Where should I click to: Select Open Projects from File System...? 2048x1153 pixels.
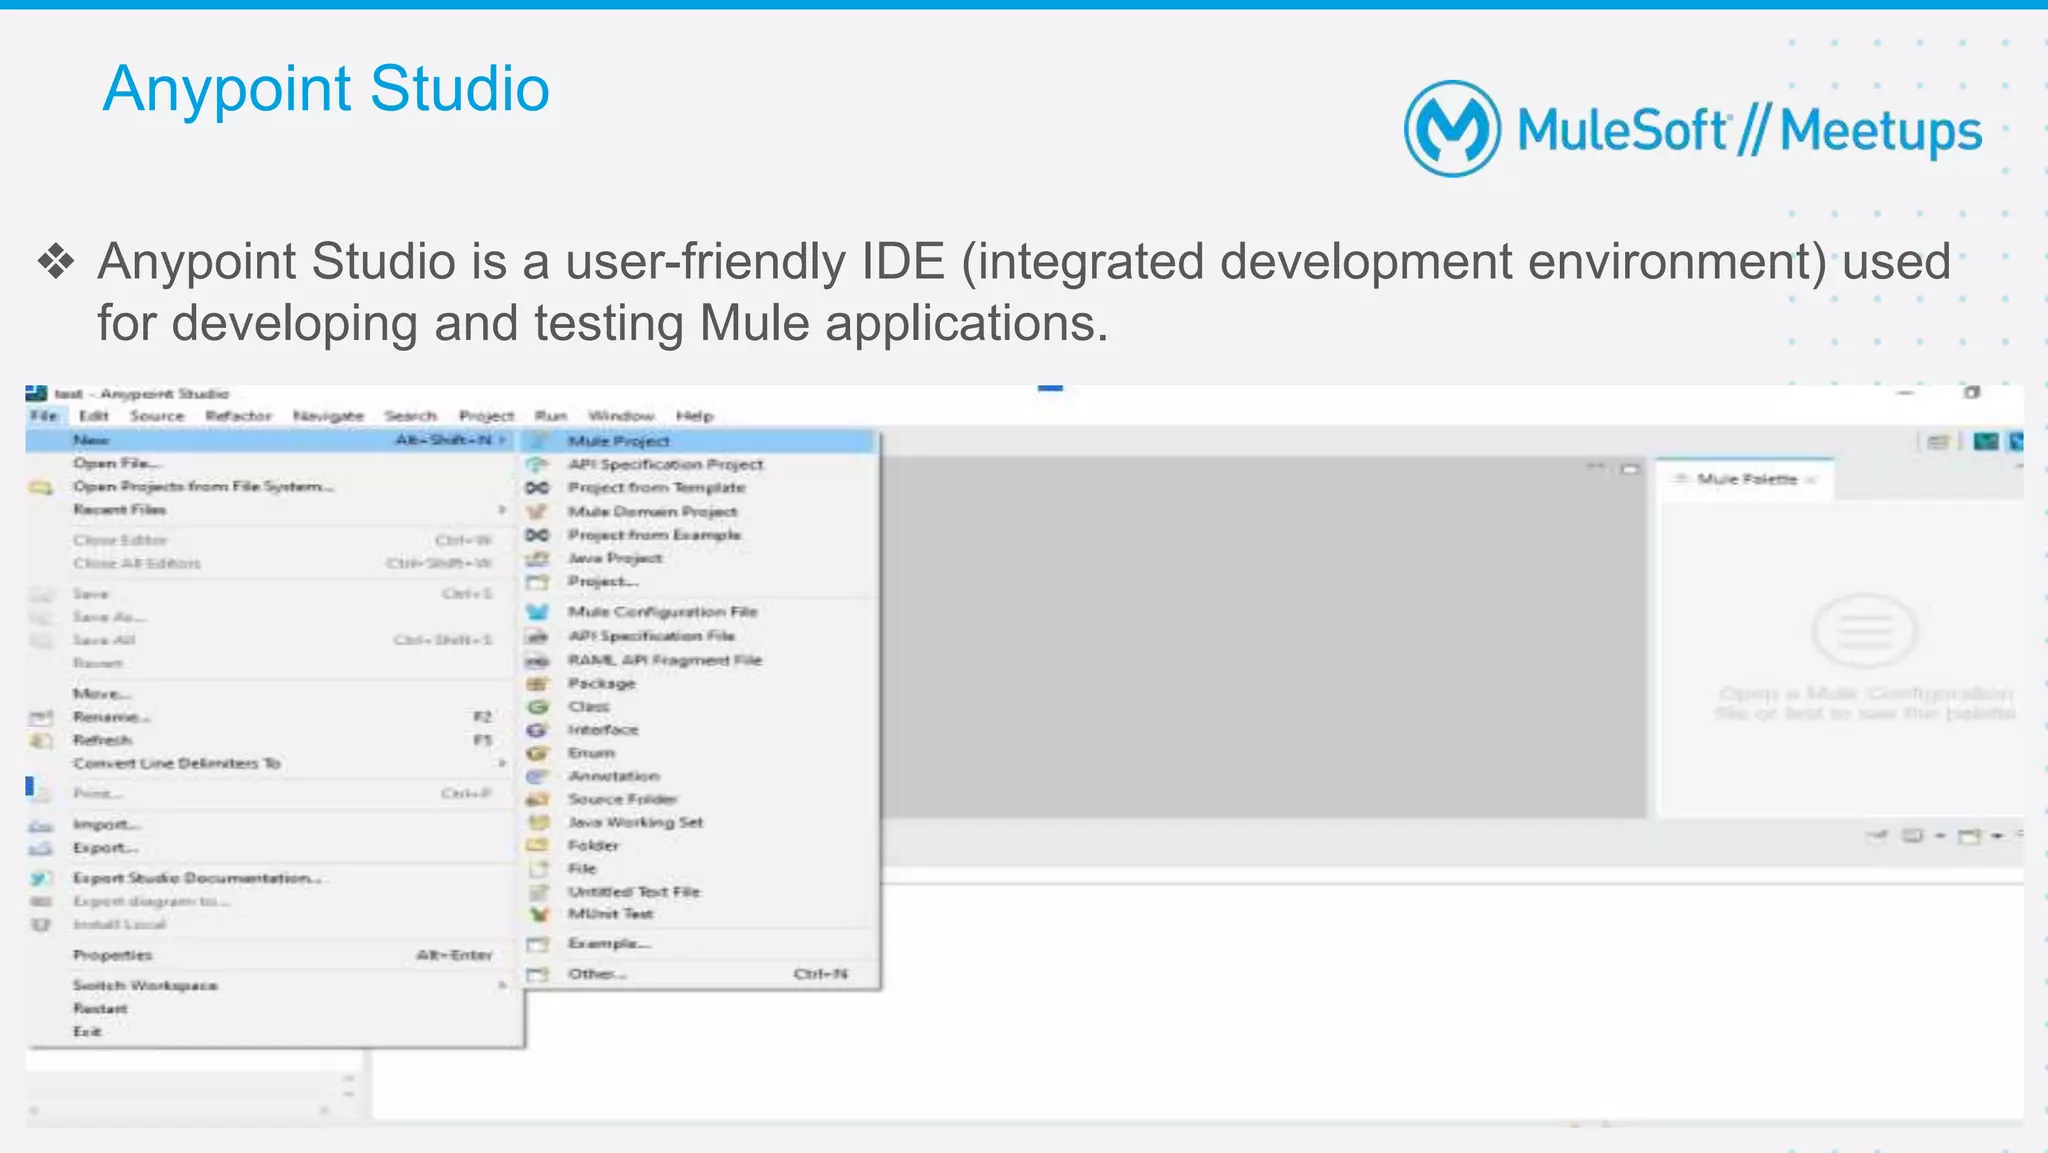click(x=272, y=486)
